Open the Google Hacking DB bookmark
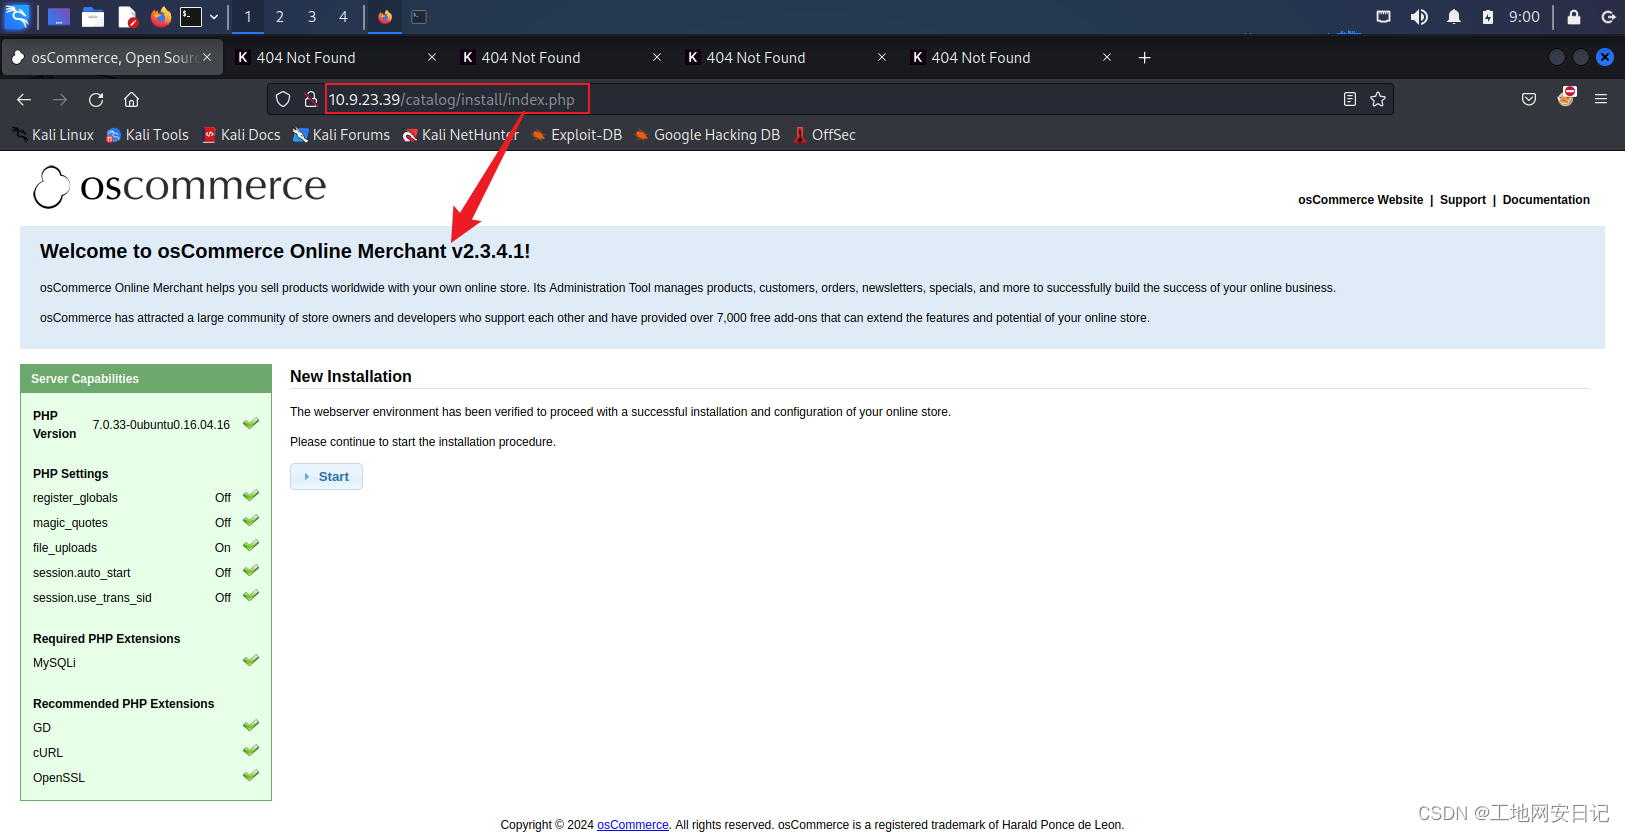This screenshot has height=832, width=1625. tap(707, 135)
